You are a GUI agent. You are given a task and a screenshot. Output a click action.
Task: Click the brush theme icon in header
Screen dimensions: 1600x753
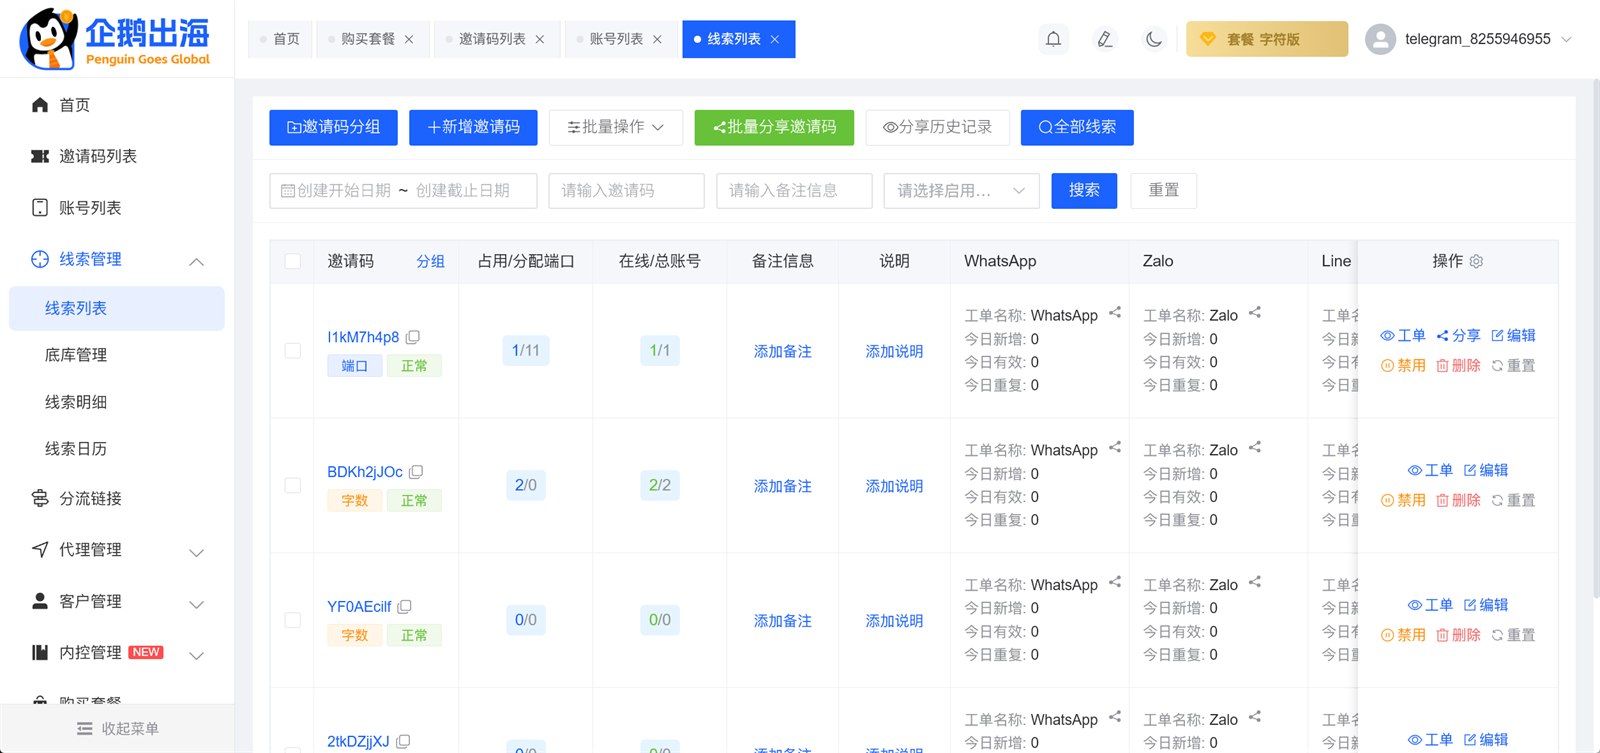pos(1104,39)
